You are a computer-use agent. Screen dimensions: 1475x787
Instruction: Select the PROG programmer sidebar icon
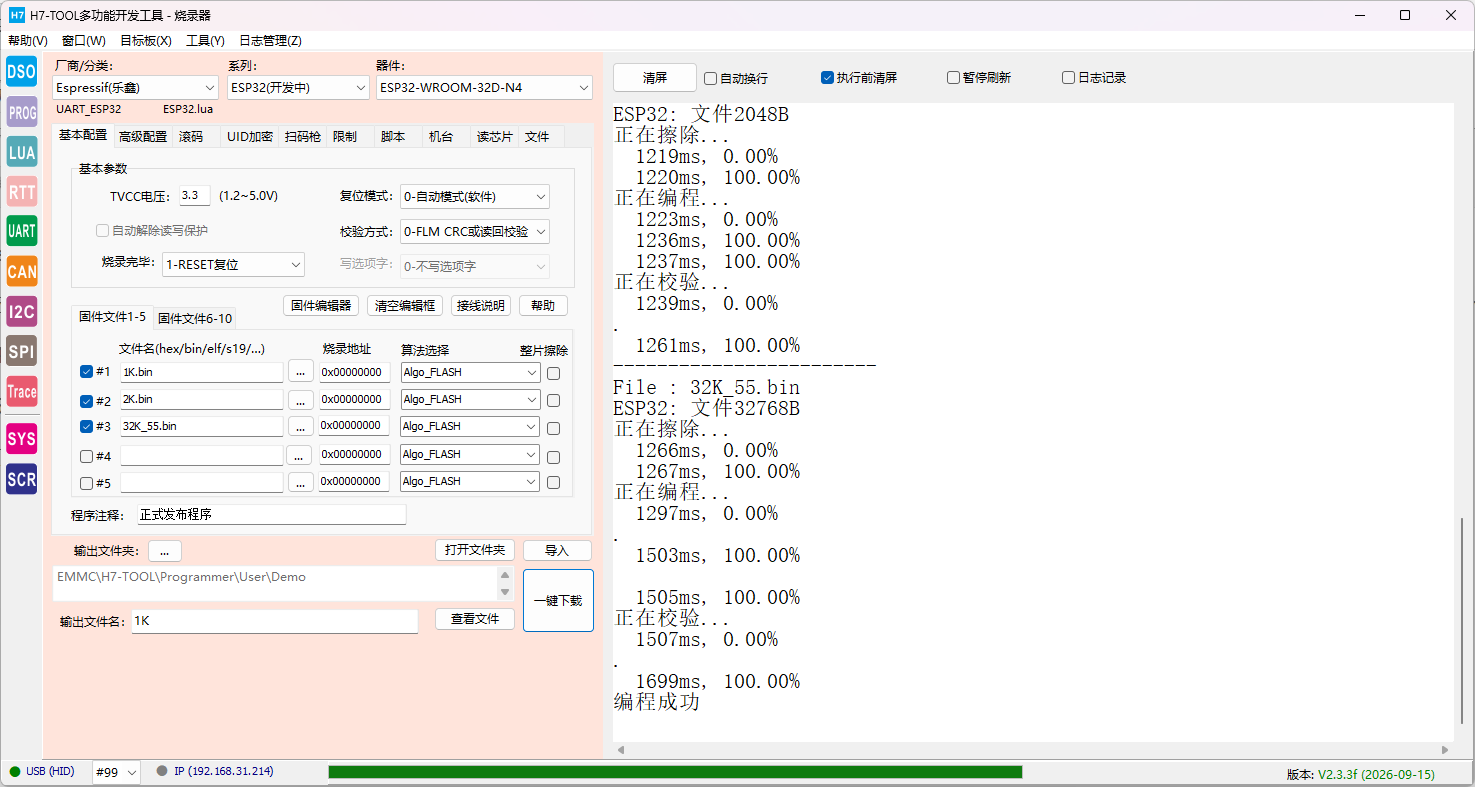pyautogui.click(x=22, y=111)
